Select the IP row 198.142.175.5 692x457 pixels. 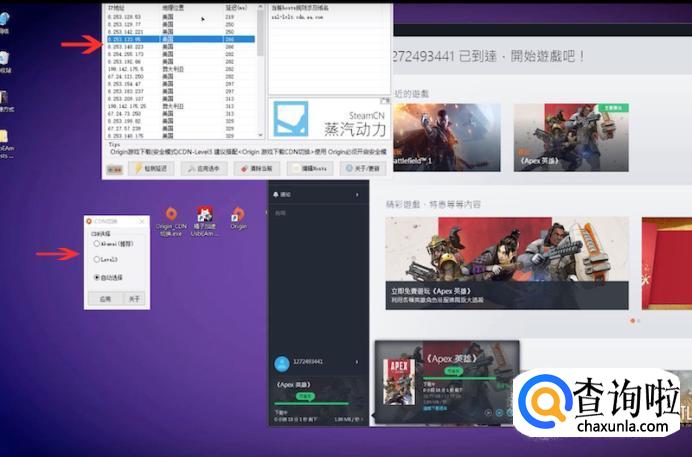181,69
